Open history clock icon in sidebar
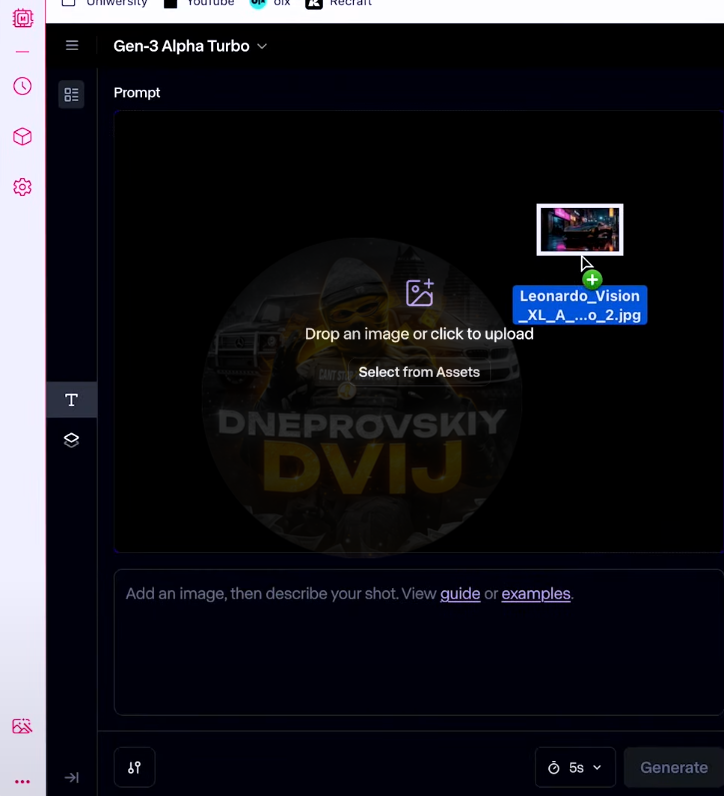Viewport: 724px width, 796px height. click(22, 86)
